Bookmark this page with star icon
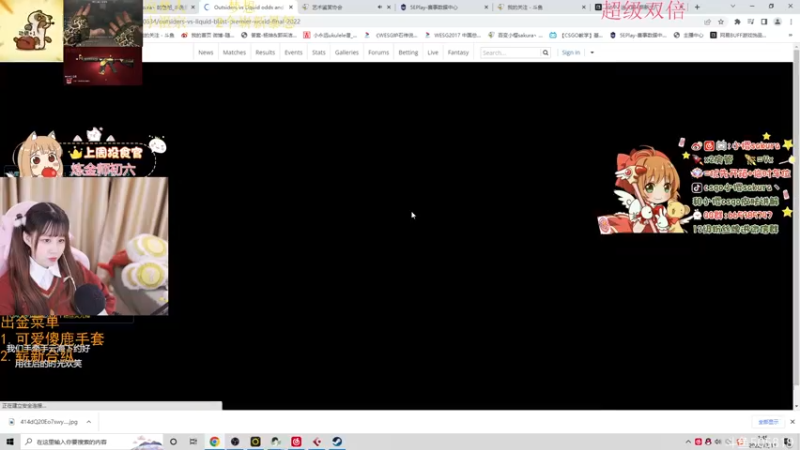 (720, 22)
